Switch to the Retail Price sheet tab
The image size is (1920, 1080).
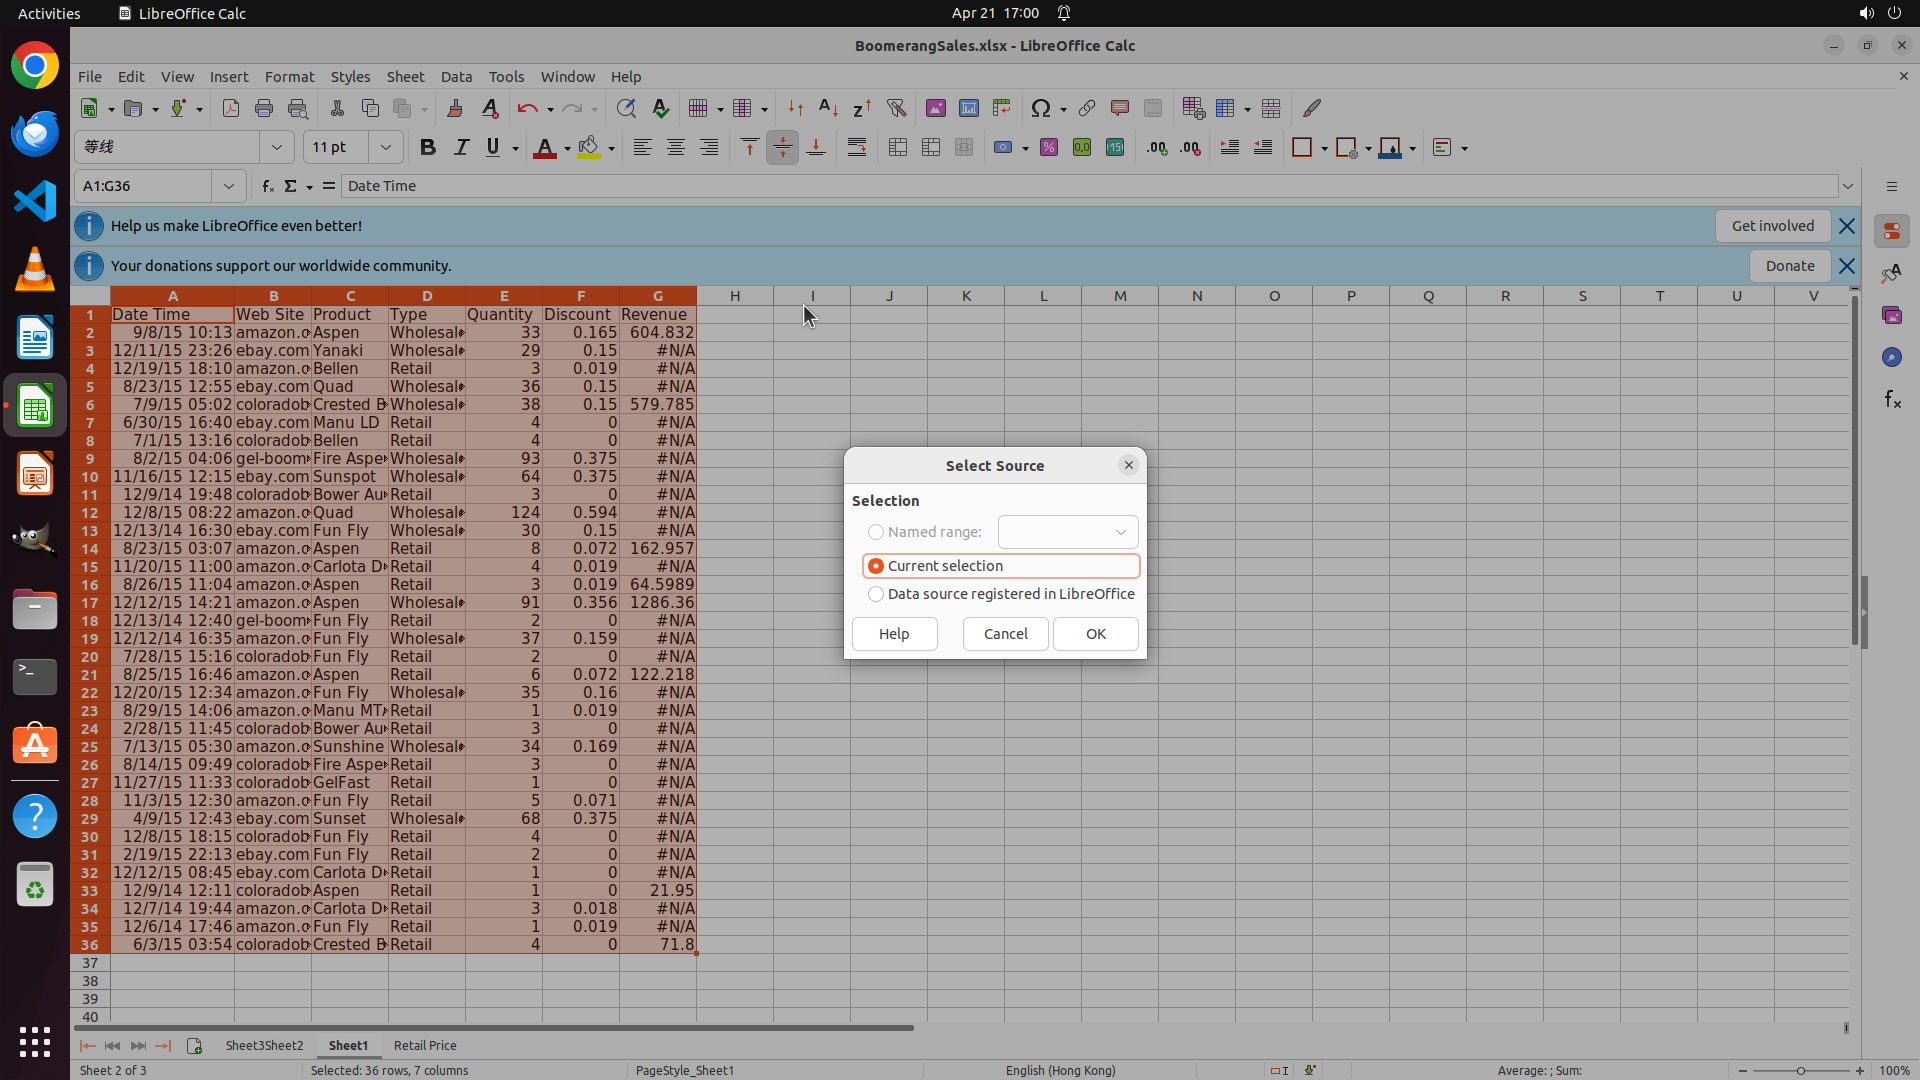coord(425,1045)
